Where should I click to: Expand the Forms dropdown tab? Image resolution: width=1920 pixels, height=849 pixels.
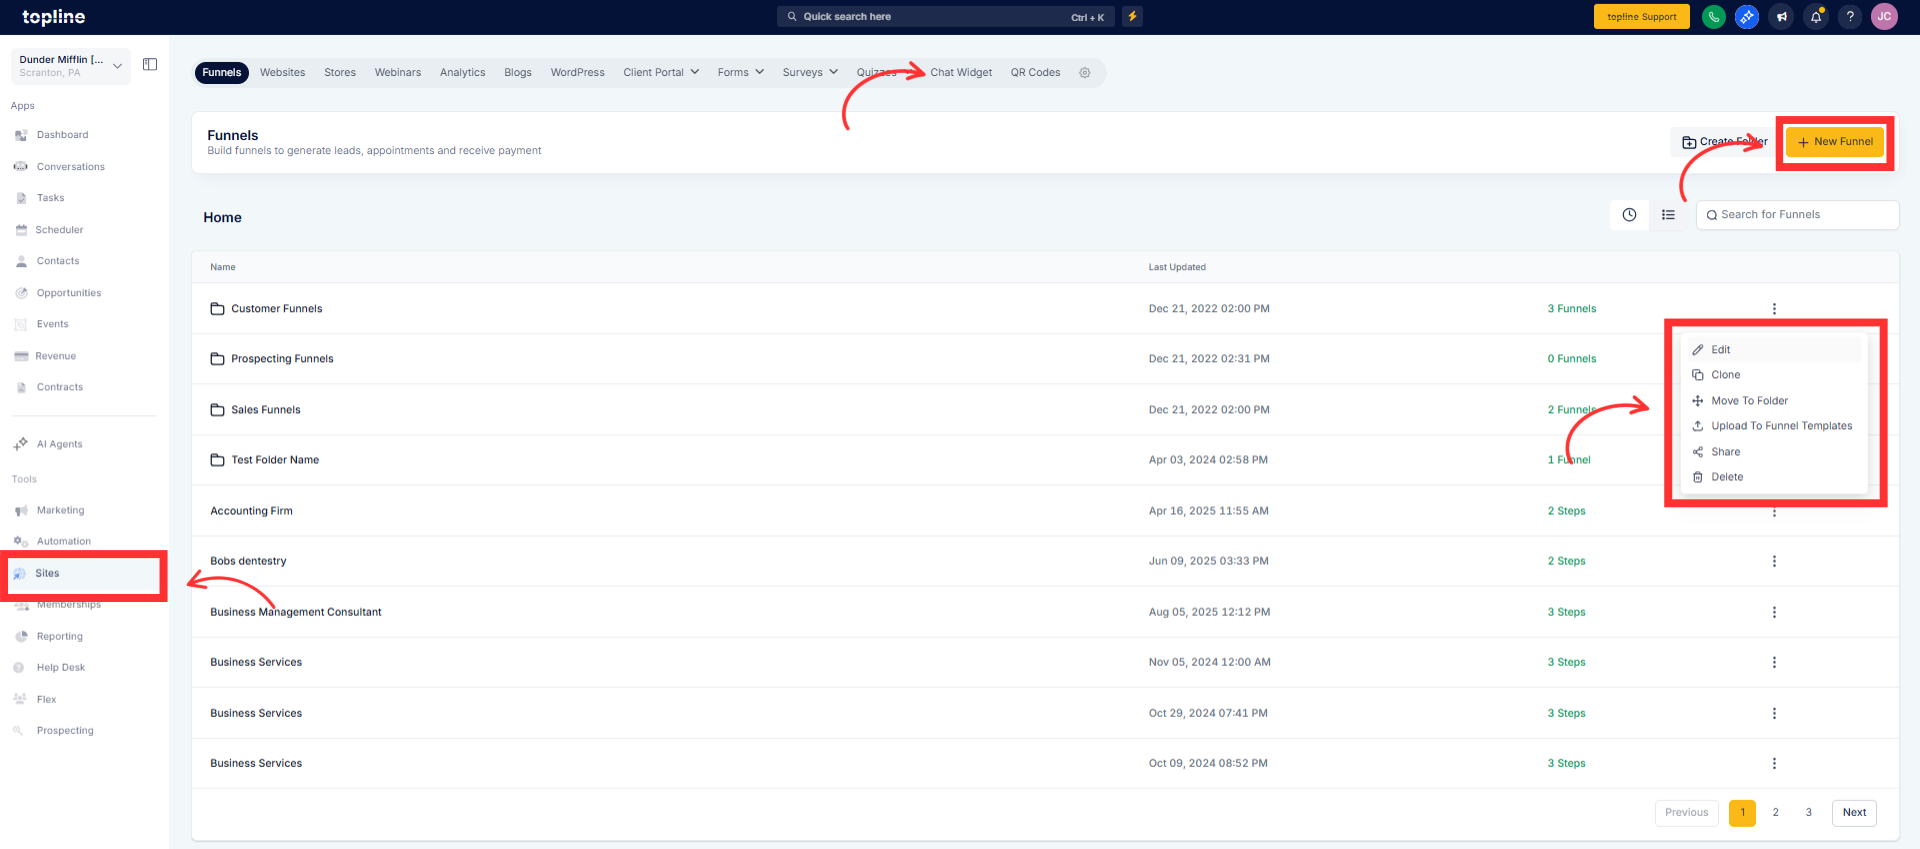(741, 73)
